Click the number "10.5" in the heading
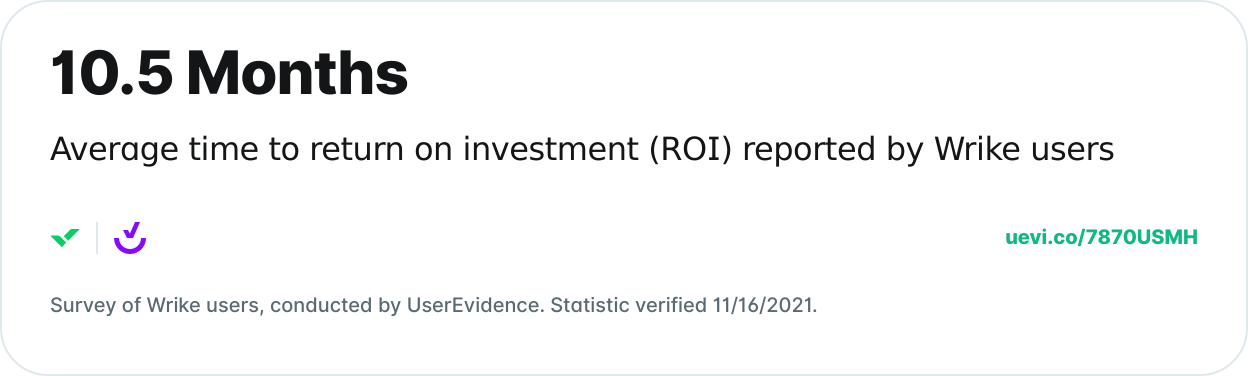 (x=111, y=73)
